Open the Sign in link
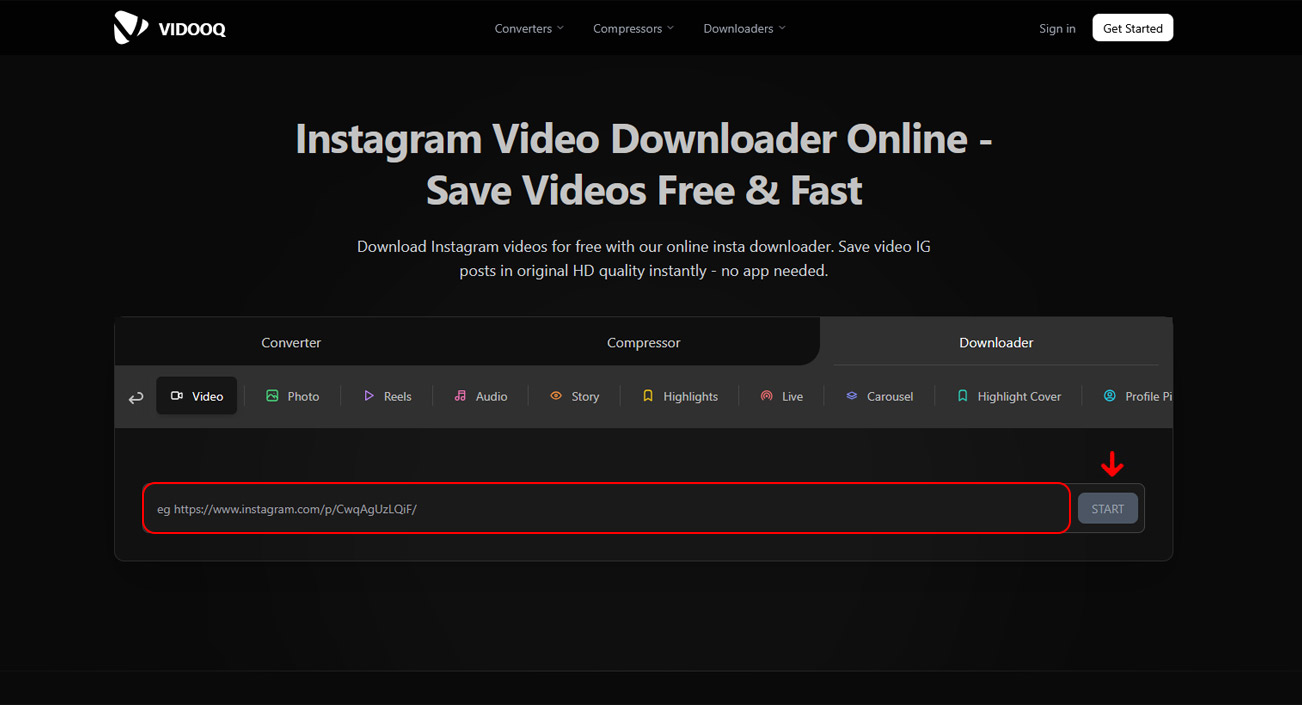The height and width of the screenshot is (705, 1302). [1057, 28]
